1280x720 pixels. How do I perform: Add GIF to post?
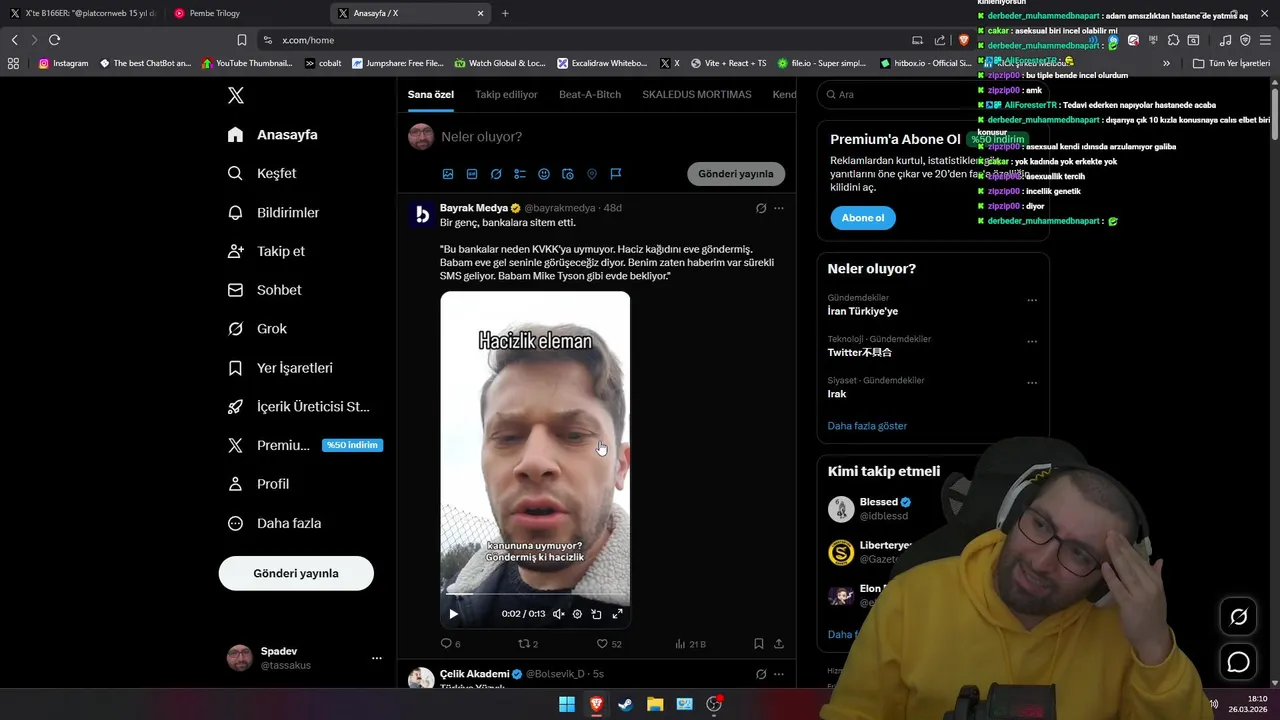tap(472, 174)
